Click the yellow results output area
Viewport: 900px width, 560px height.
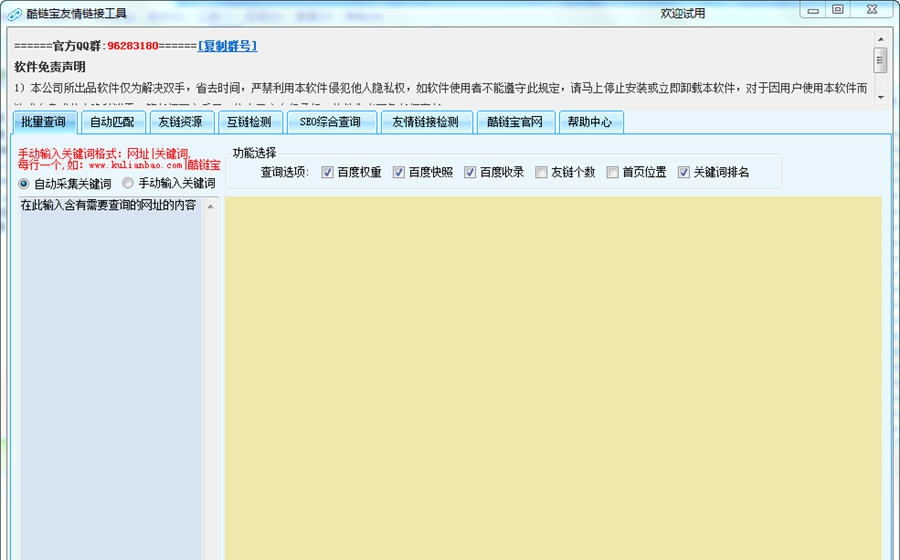click(553, 378)
